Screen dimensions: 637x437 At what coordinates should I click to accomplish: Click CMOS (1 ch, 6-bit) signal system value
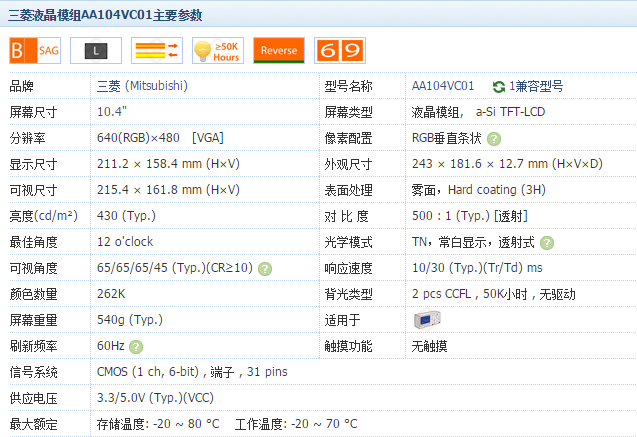tap(192, 372)
